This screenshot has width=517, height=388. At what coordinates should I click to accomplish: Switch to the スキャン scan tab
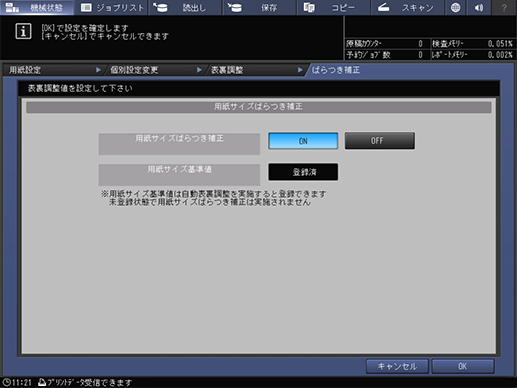tap(407, 7)
